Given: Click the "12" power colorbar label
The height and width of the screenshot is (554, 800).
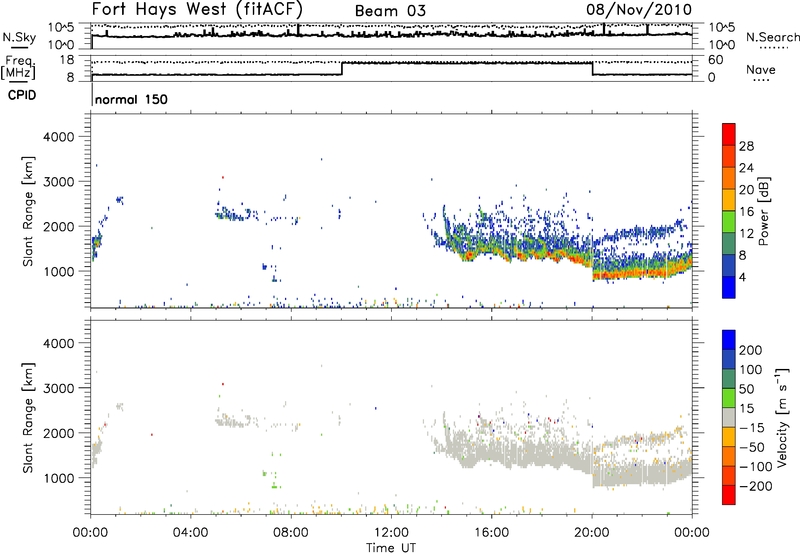Looking at the screenshot, I should click(x=746, y=234).
